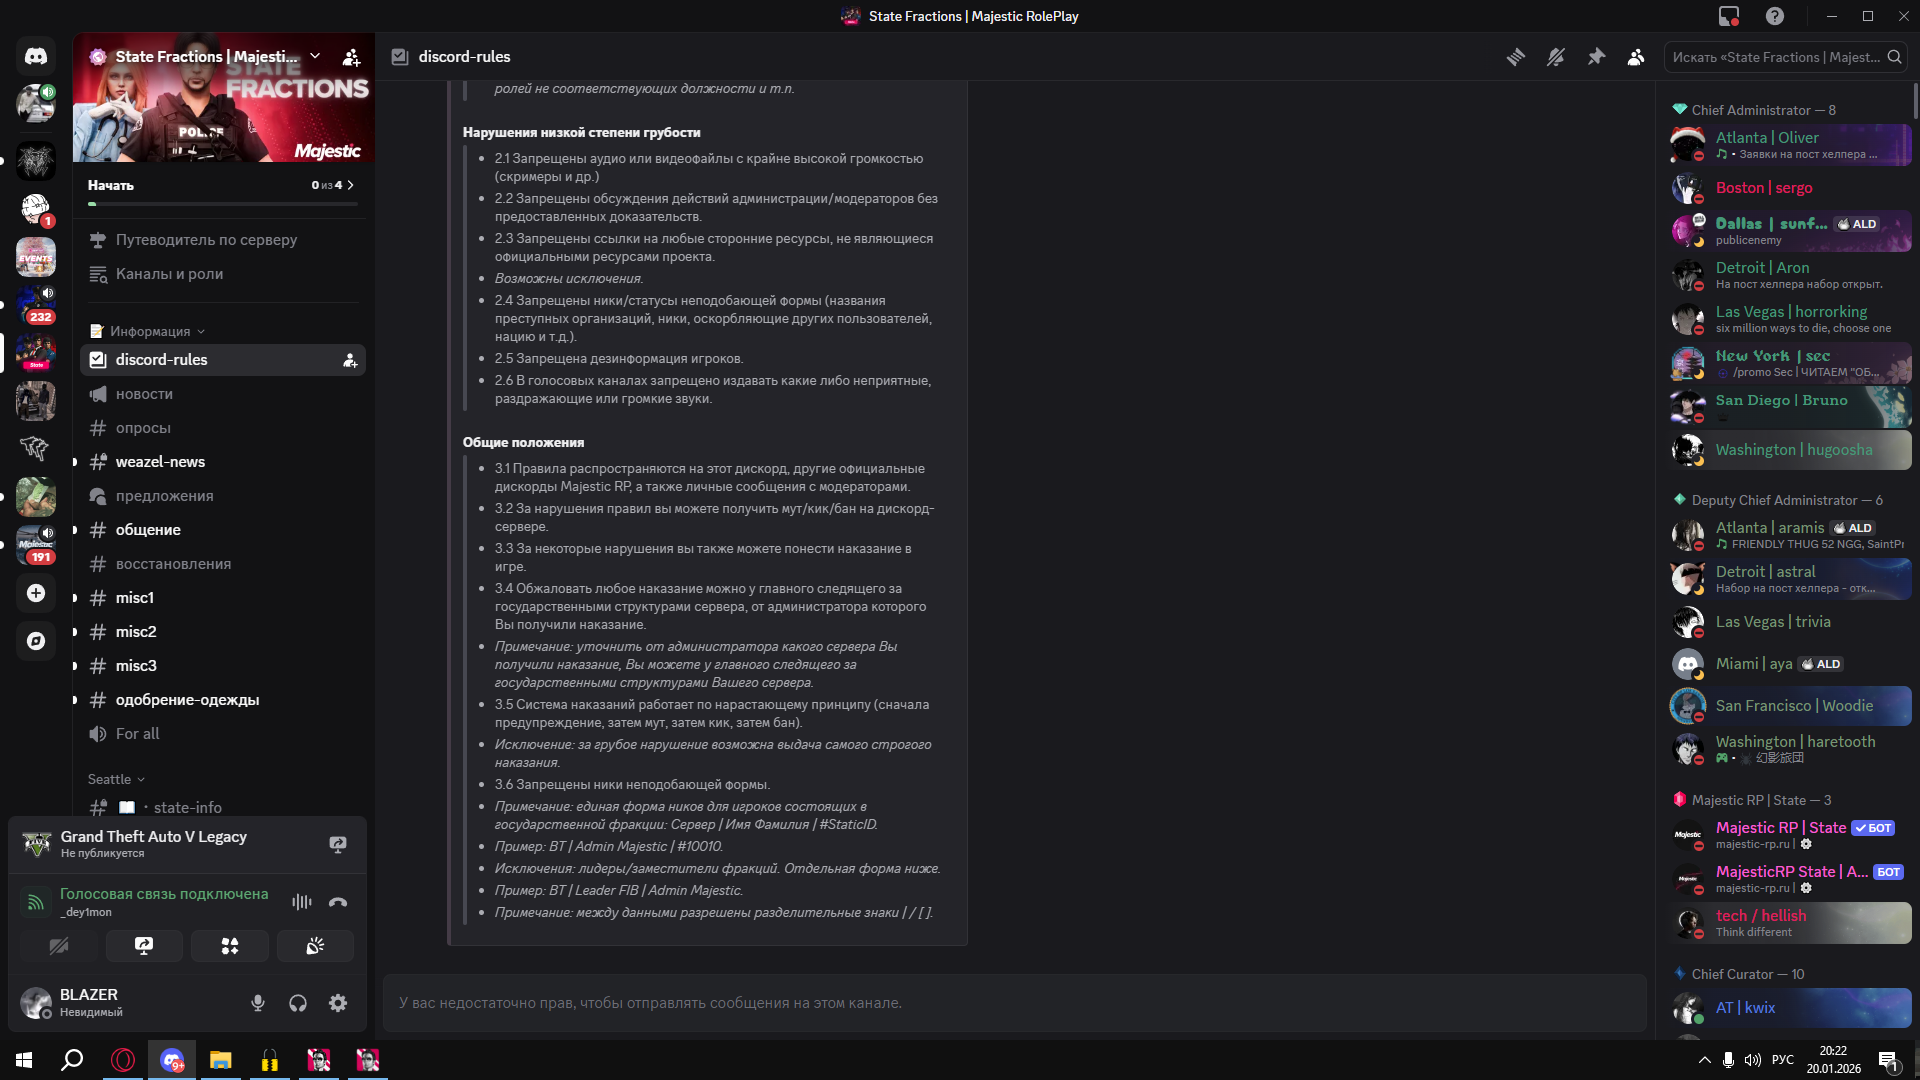Open the taskbar volume speaker control
This screenshot has height=1080, width=1920.
(1752, 1060)
